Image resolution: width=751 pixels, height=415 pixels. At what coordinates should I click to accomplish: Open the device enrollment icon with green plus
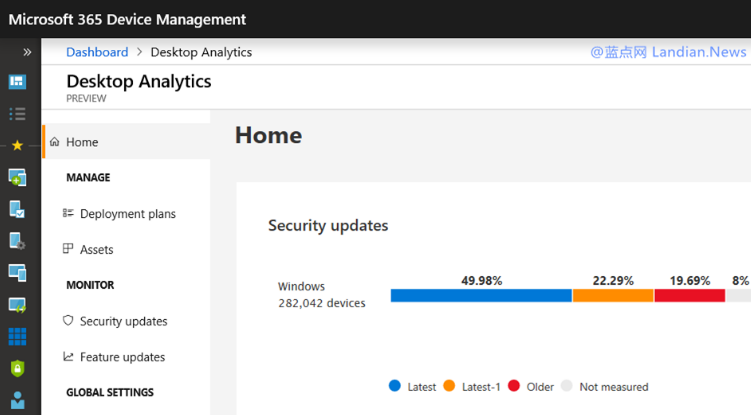click(x=17, y=177)
